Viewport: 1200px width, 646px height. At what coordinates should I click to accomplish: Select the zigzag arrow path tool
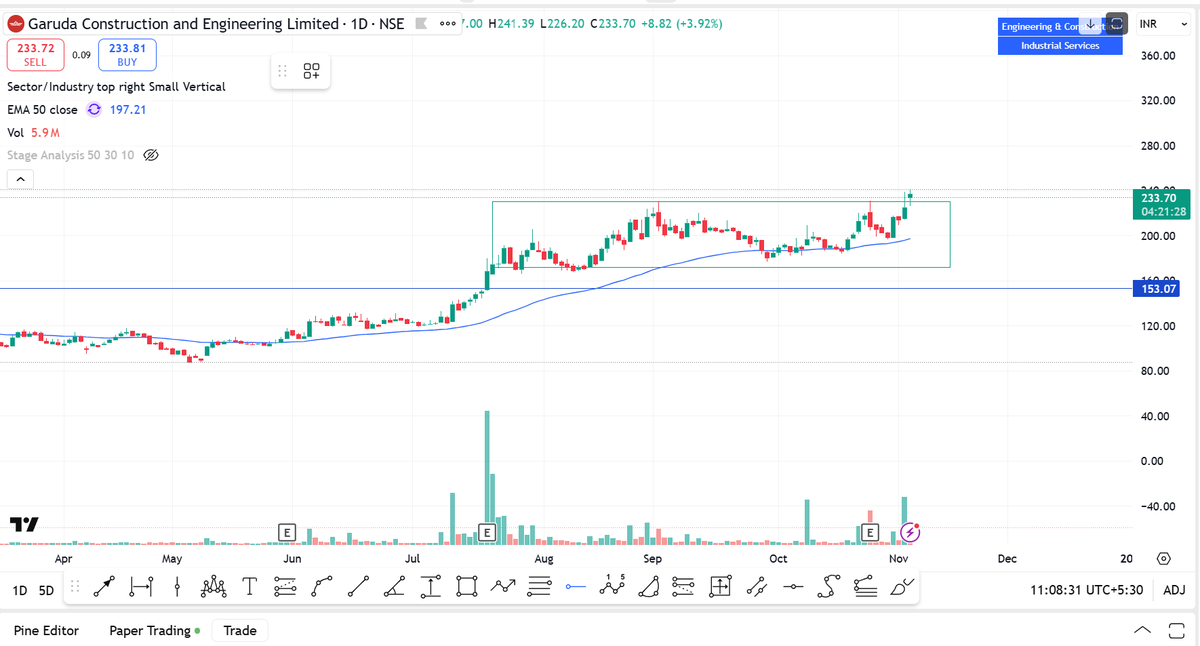tap(503, 587)
